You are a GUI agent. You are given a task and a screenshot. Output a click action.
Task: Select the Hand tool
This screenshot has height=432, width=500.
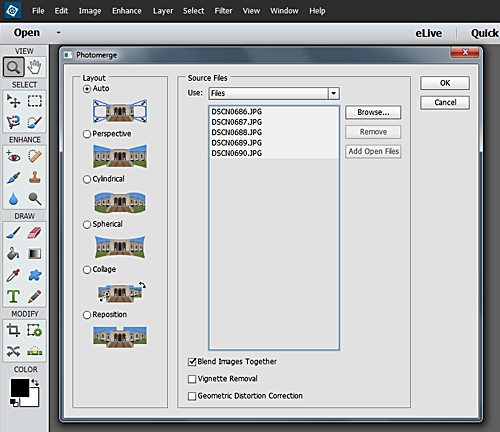[35, 67]
